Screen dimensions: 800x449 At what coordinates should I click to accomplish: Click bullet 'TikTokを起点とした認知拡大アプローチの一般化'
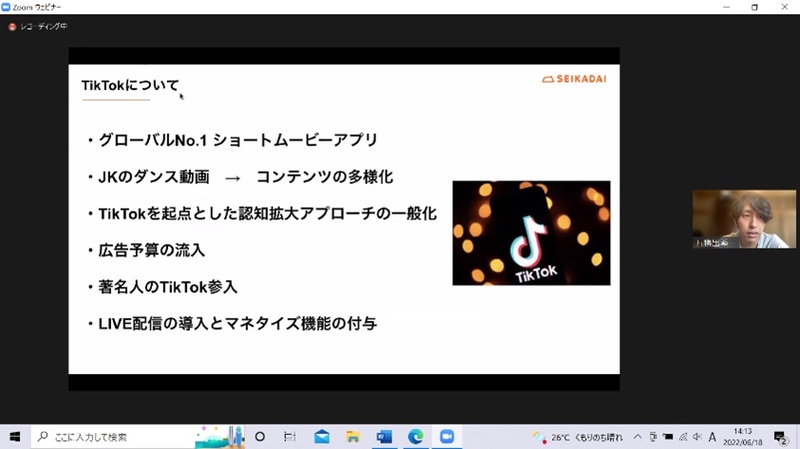[267, 213]
